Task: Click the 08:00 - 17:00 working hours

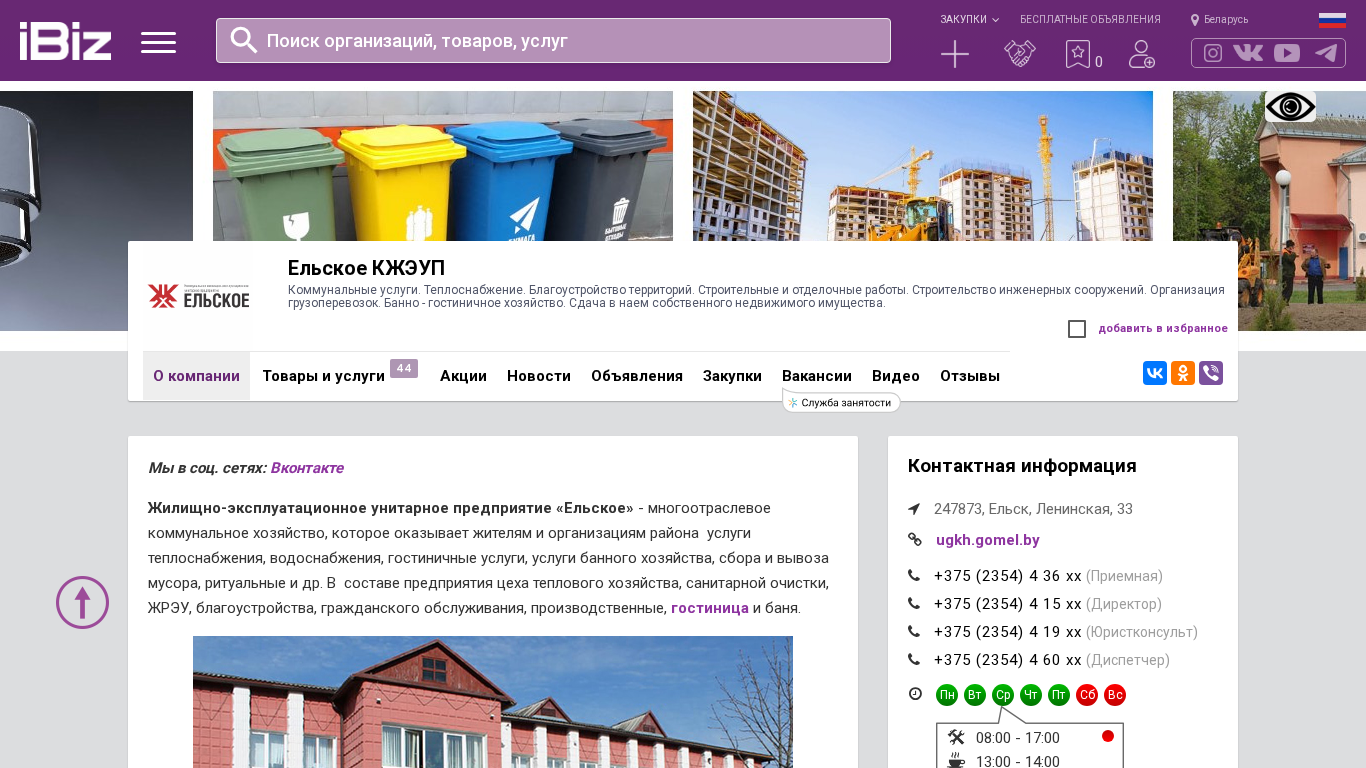Action: point(1018,738)
